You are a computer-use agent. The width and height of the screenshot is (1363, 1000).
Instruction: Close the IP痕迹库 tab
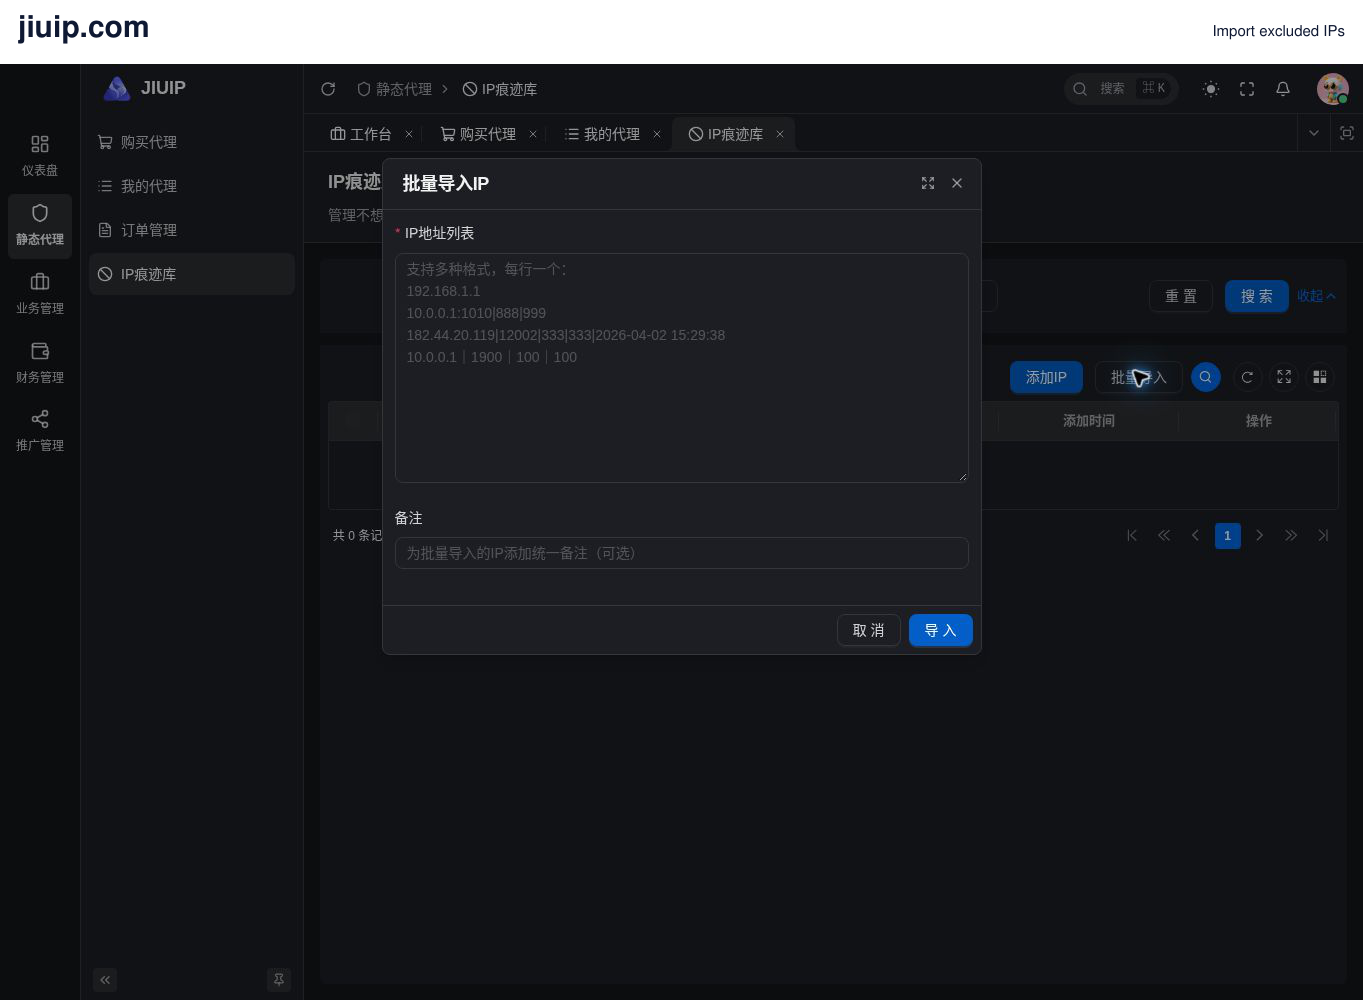780,134
